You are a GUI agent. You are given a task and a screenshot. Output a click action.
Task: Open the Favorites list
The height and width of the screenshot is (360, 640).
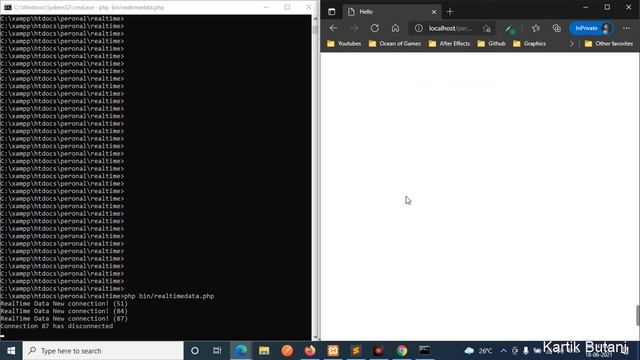click(x=536, y=28)
